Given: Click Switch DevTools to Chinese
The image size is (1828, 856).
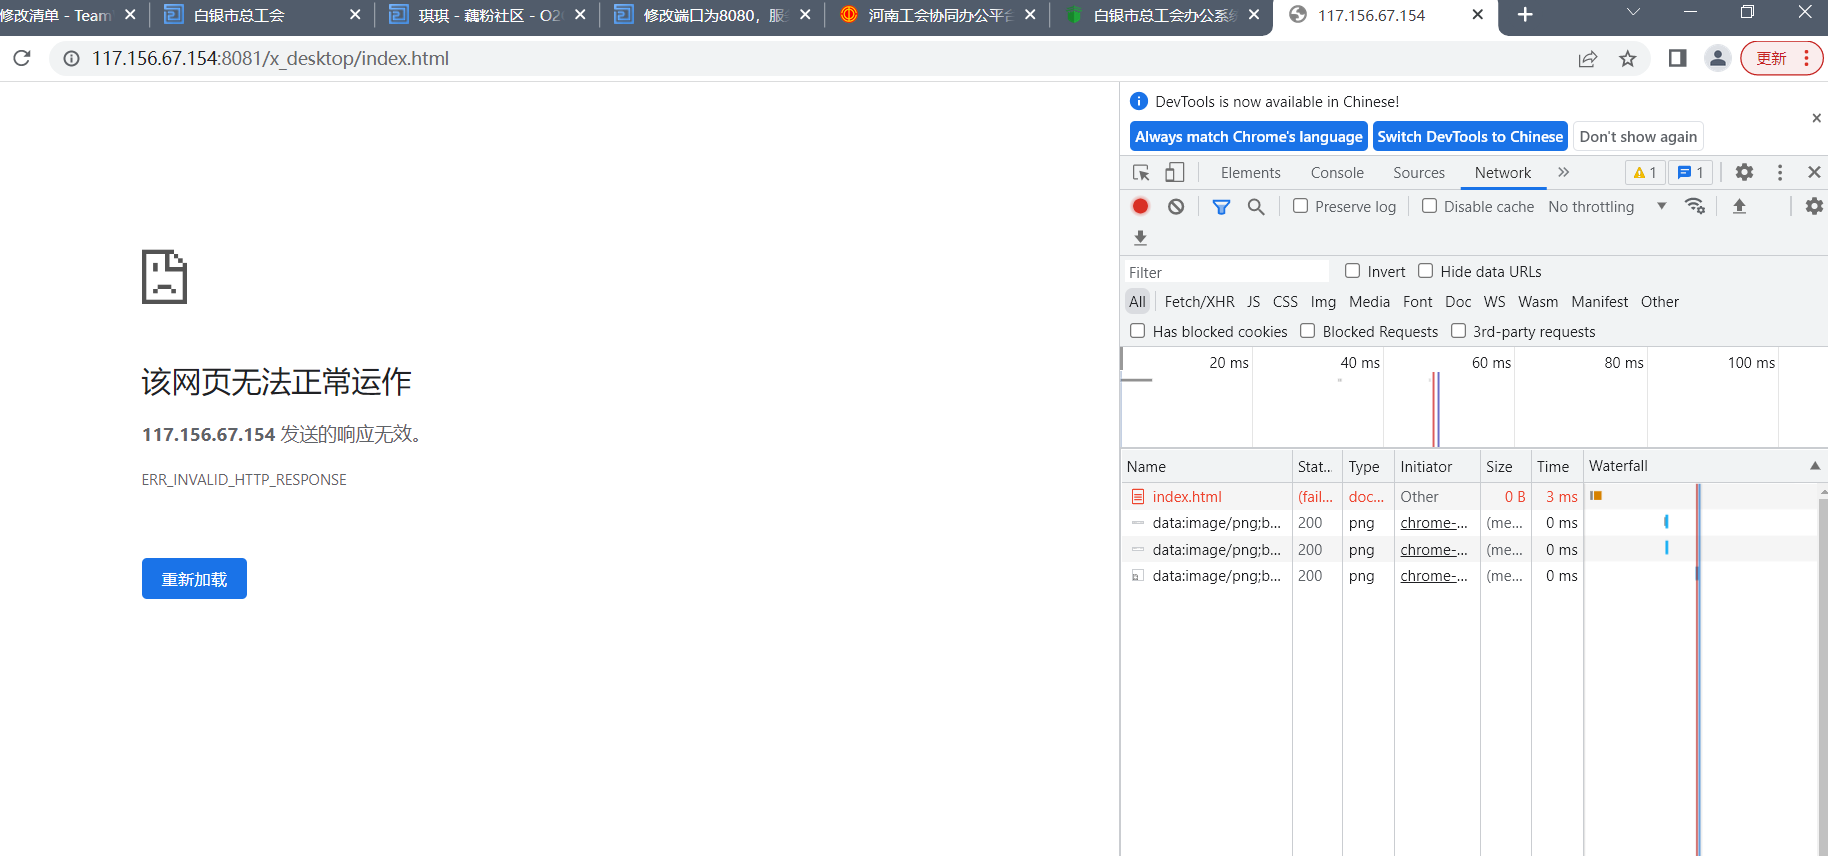Looking at the screenshot, I should [x=1470, y=137].
